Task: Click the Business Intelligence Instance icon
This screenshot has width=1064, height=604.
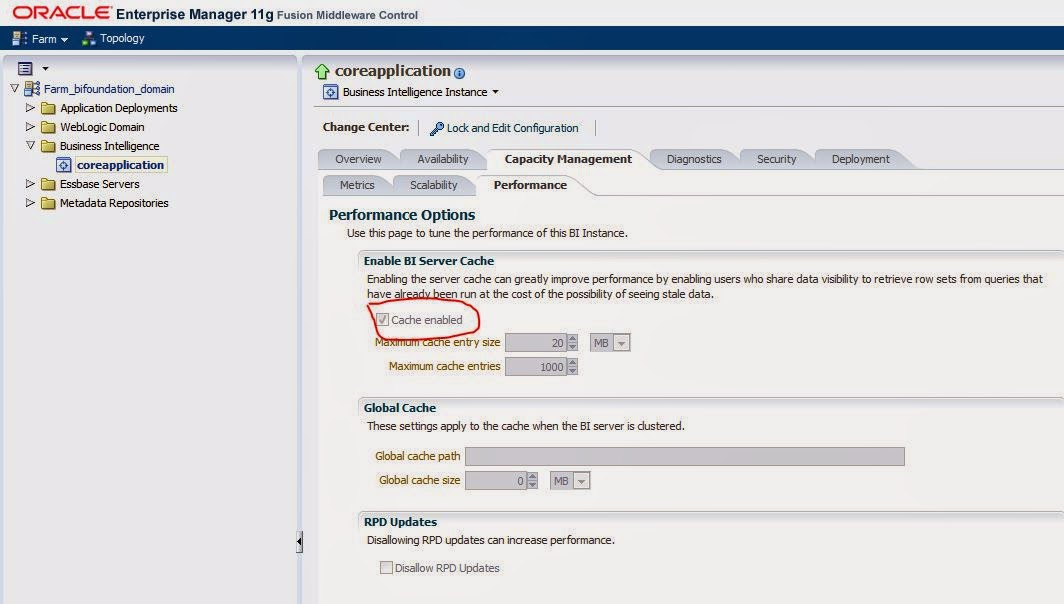Action: [330, 92]
